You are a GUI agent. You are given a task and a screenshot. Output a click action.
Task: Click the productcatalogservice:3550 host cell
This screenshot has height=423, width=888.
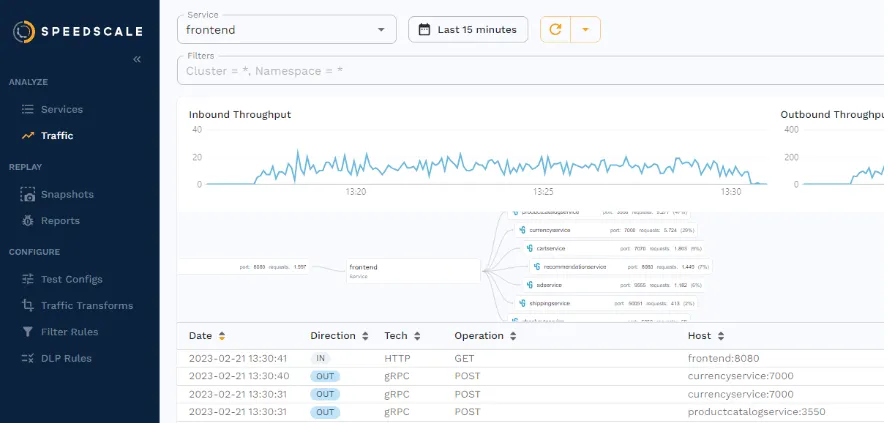click(756, 412)
